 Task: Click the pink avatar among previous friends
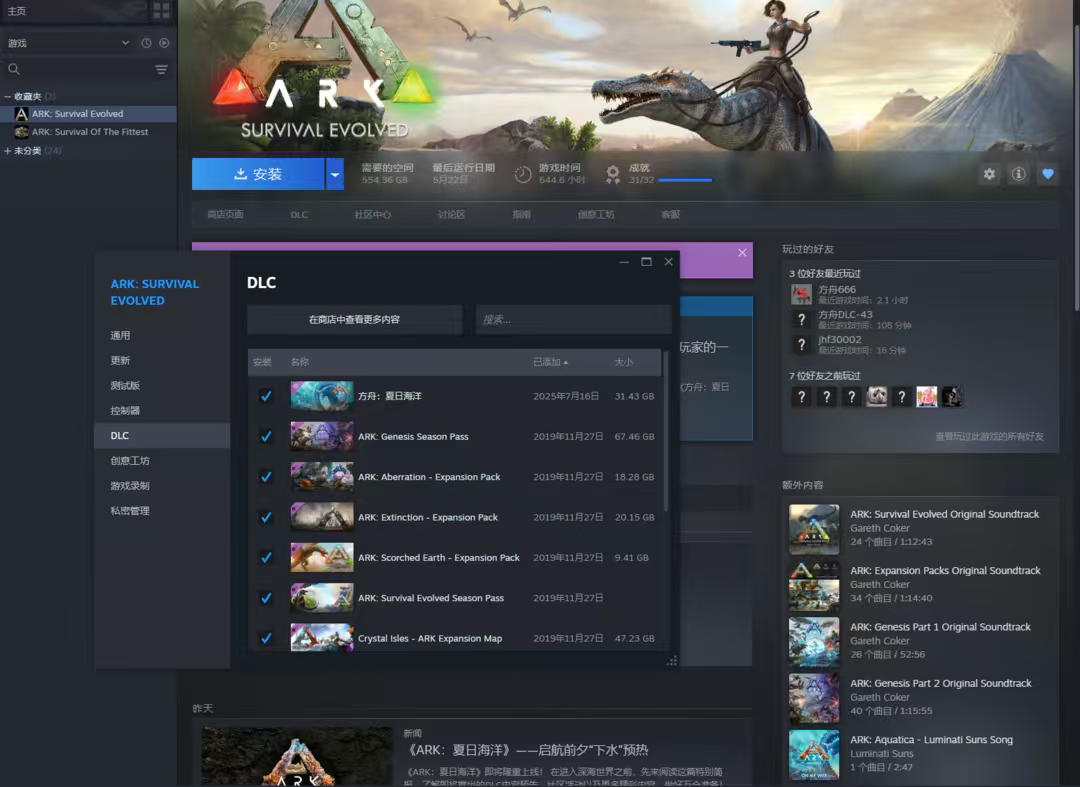pyautogui.click(x=926, y=397)
